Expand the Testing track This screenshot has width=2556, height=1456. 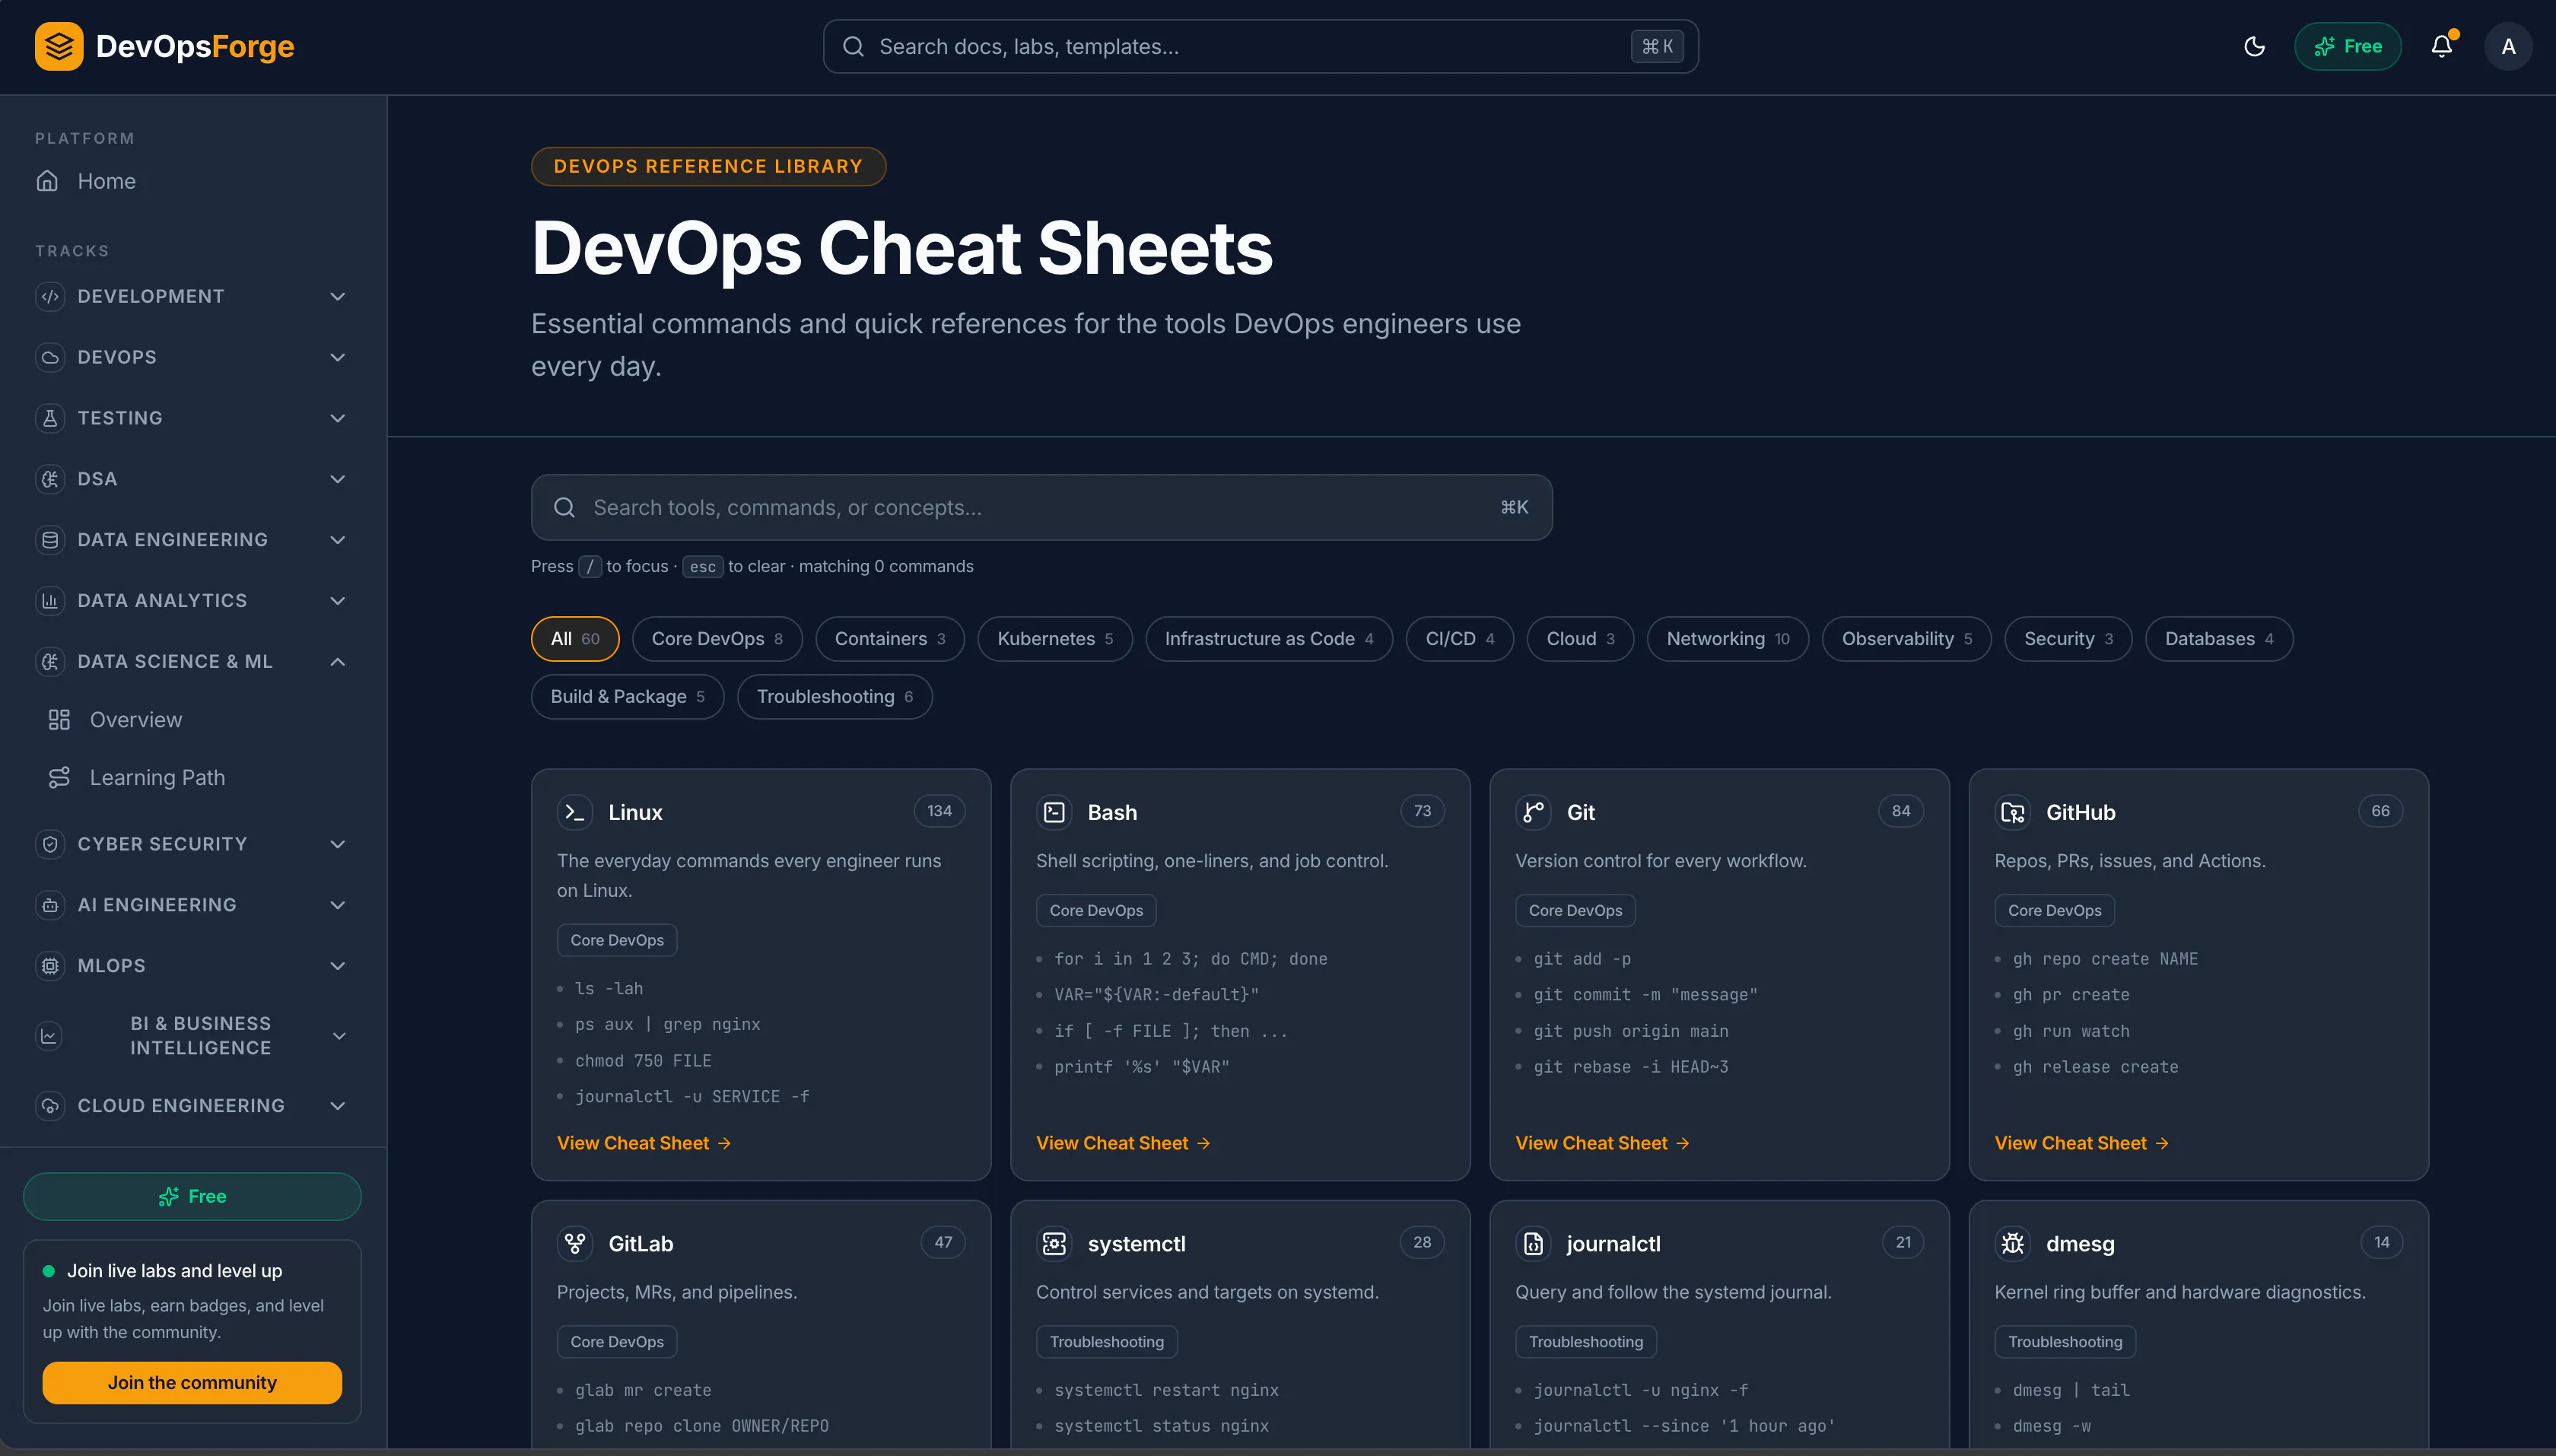(x=190, y=418)
